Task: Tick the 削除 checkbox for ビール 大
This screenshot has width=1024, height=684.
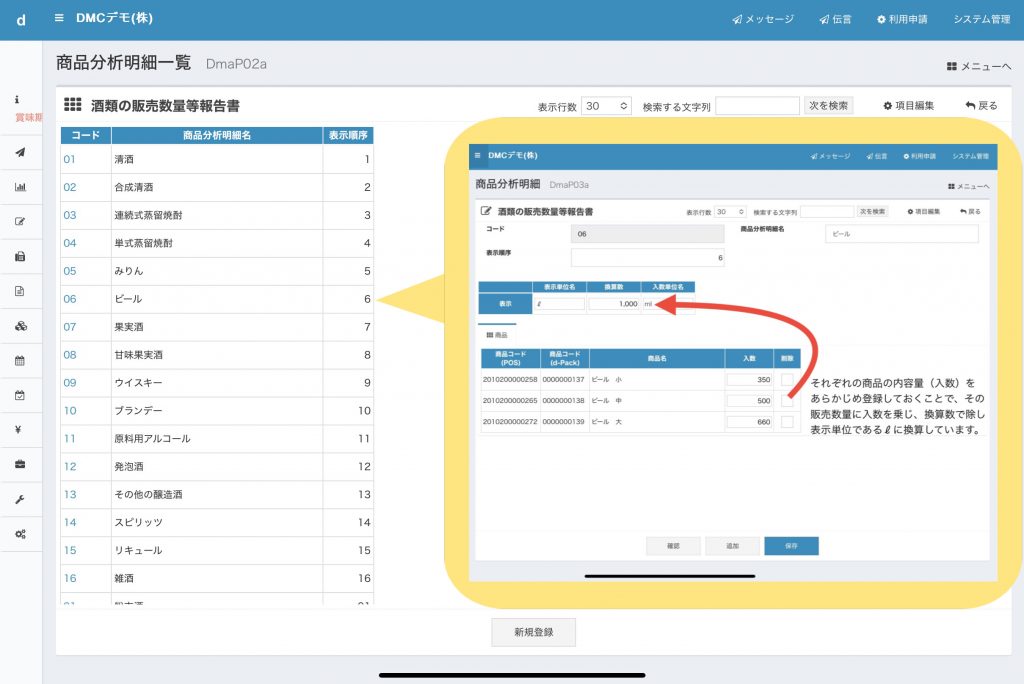Action: coord(787,422)
